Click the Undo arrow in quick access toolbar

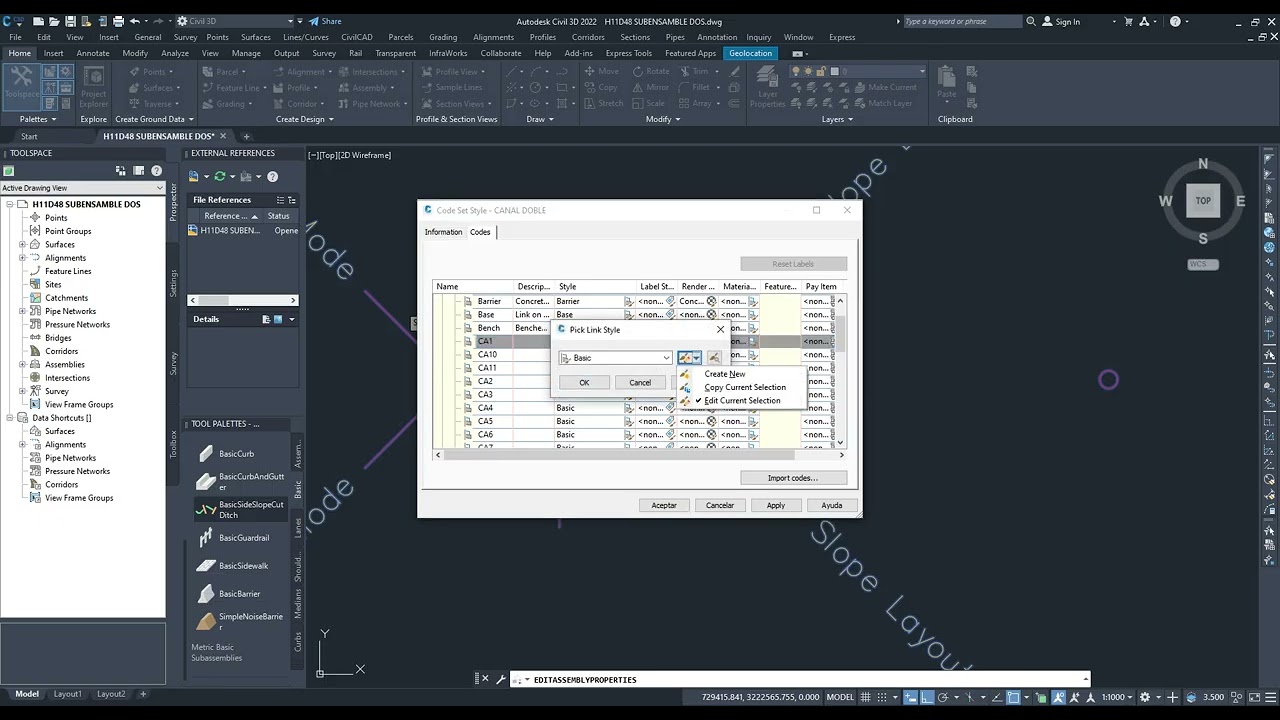click(x=135, y=21)
